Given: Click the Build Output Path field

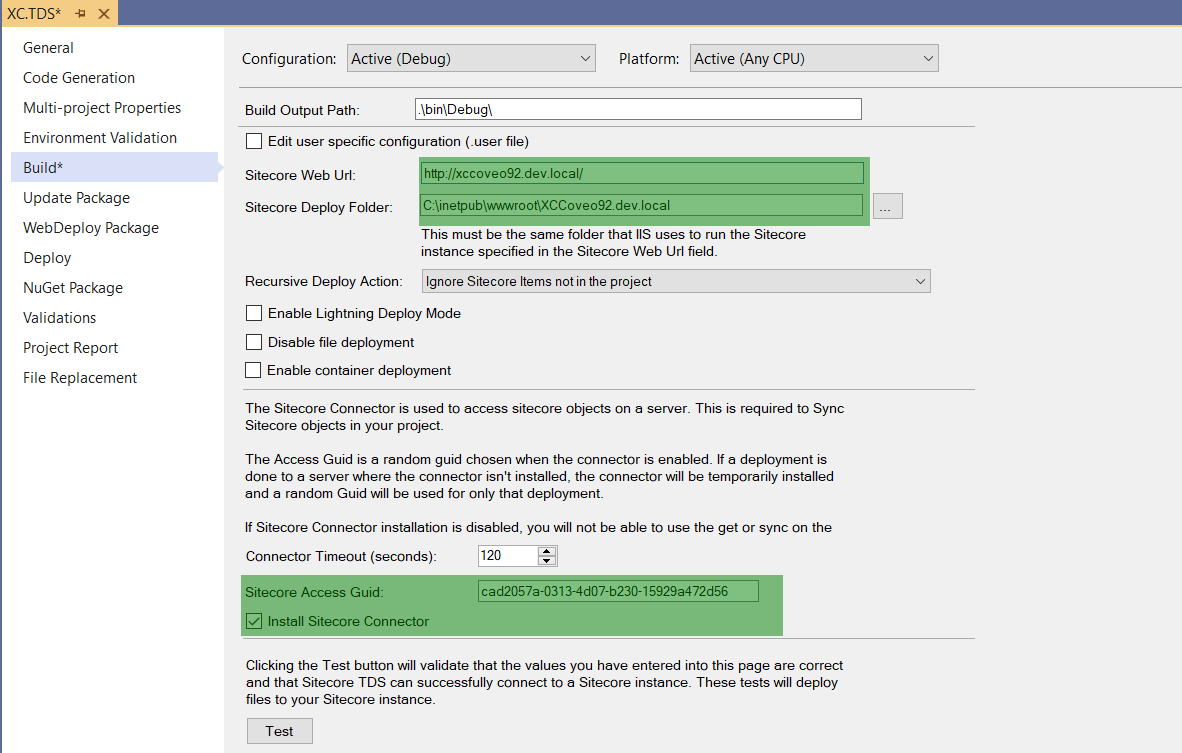Looking at the screenshot, I should click(638, 109).
